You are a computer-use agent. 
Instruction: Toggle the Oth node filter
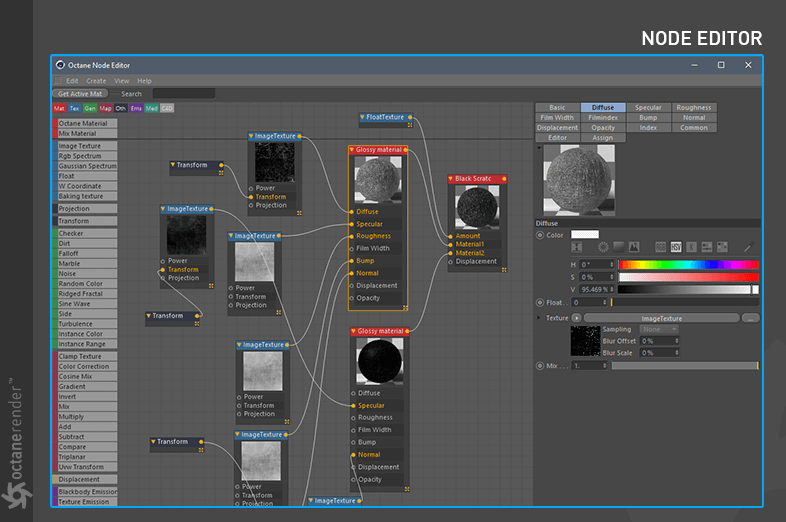click(121, 108)
